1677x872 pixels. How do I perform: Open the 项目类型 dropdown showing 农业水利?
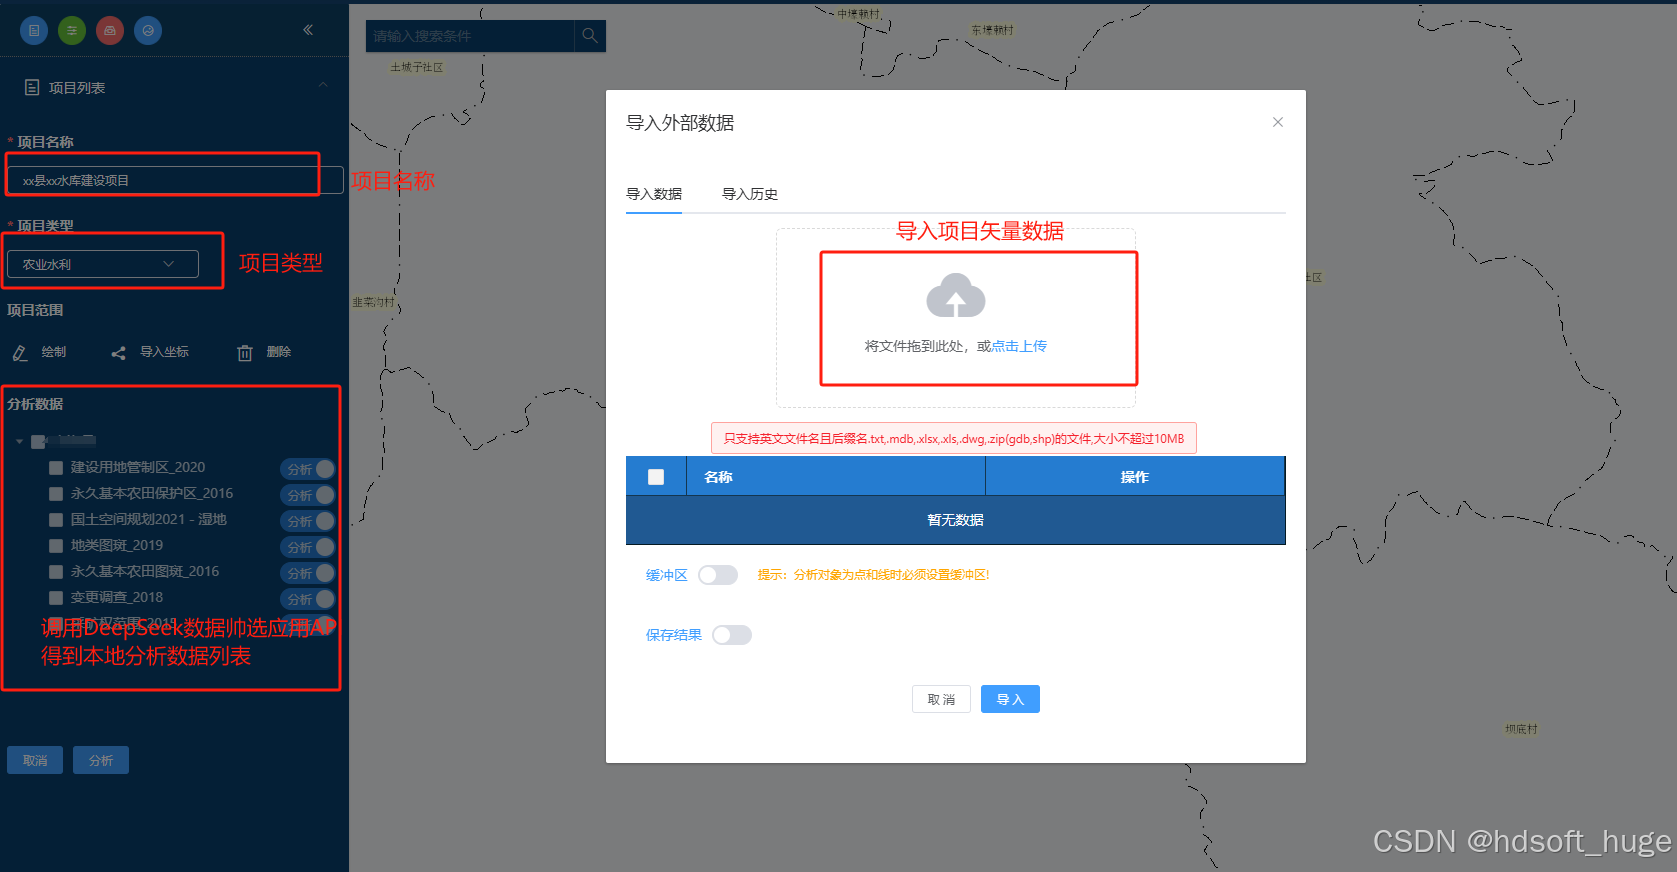coord(103,264)
